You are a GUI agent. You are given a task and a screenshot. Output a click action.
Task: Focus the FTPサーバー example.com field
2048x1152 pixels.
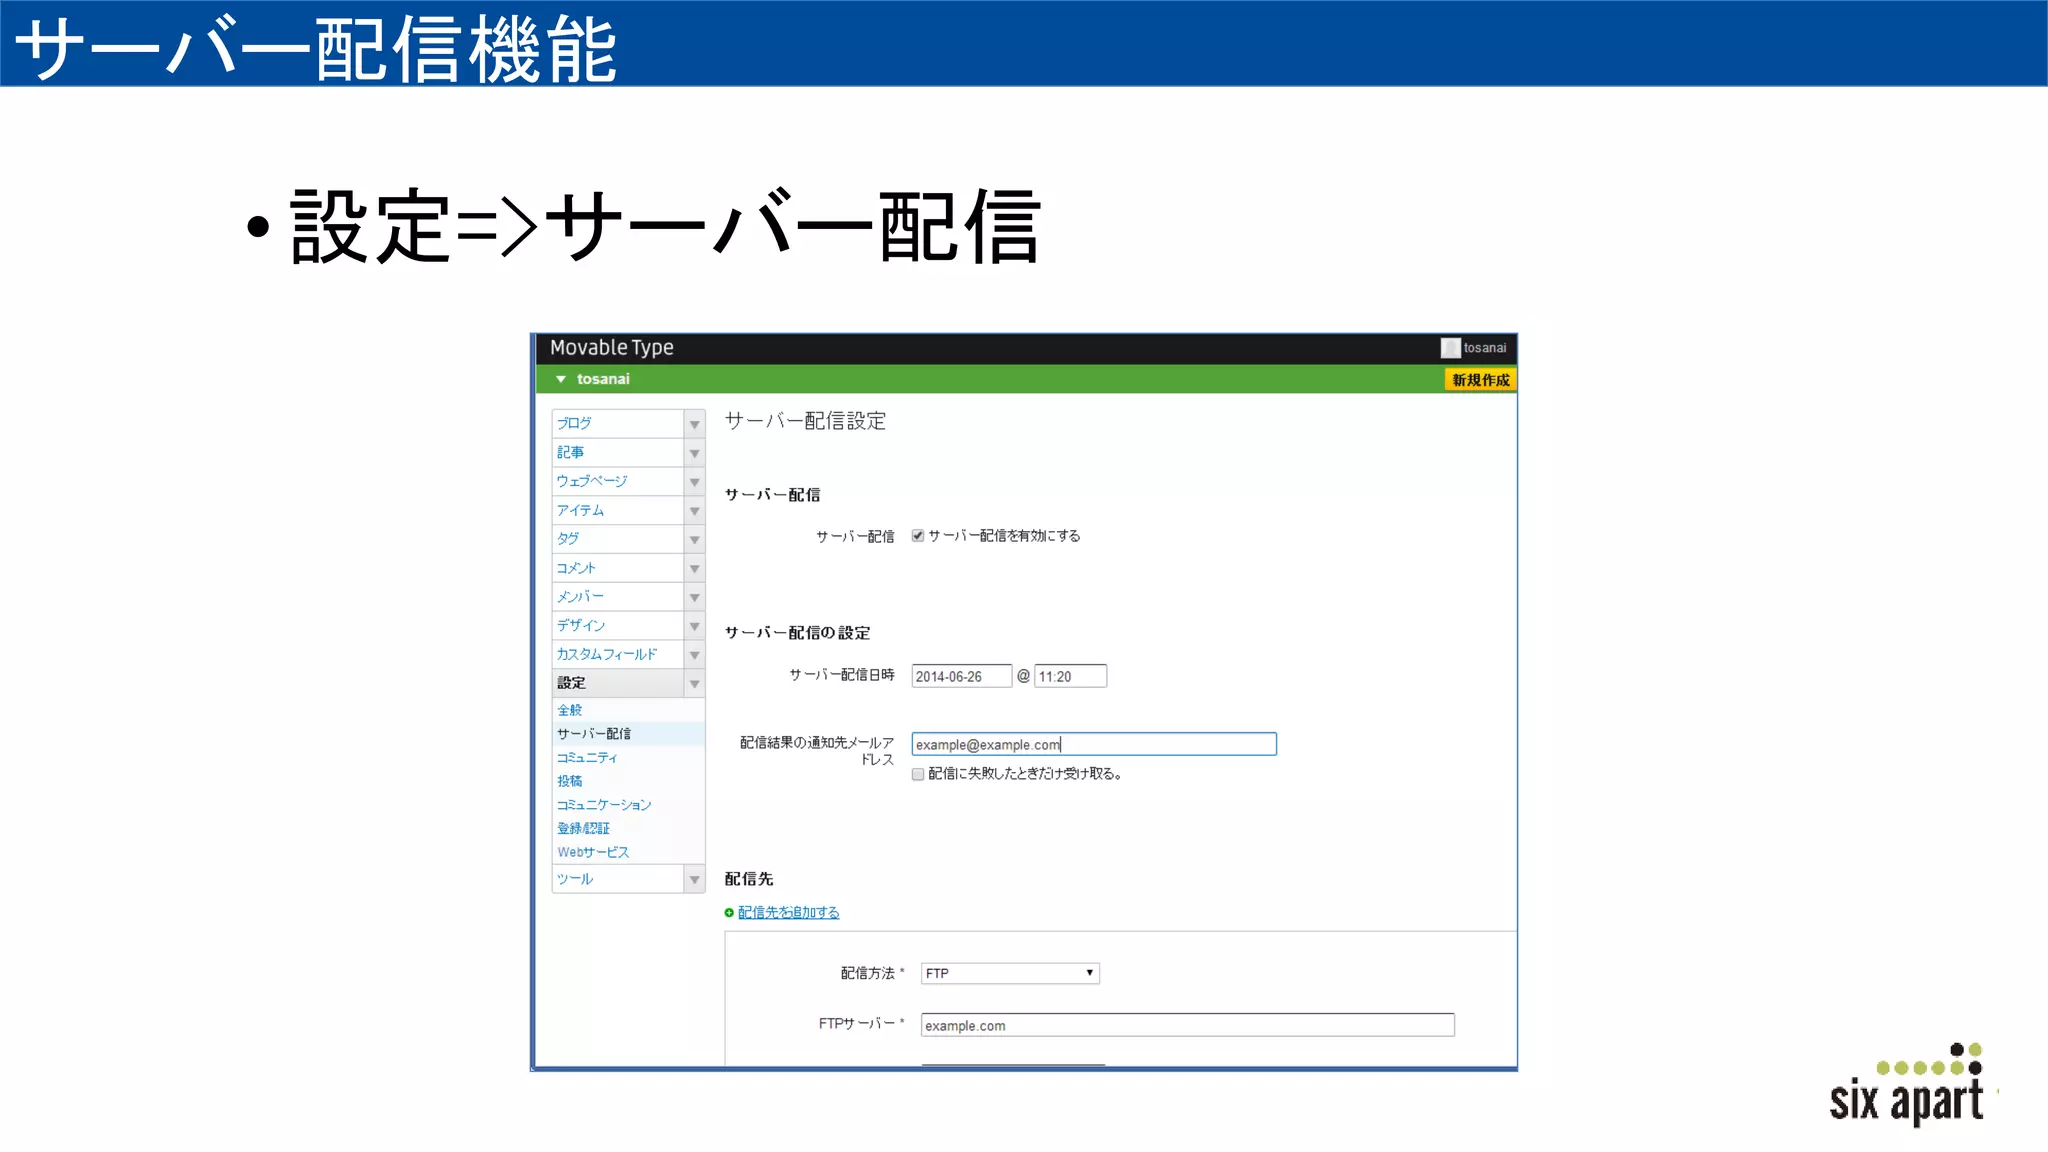click(1187, 1025)
